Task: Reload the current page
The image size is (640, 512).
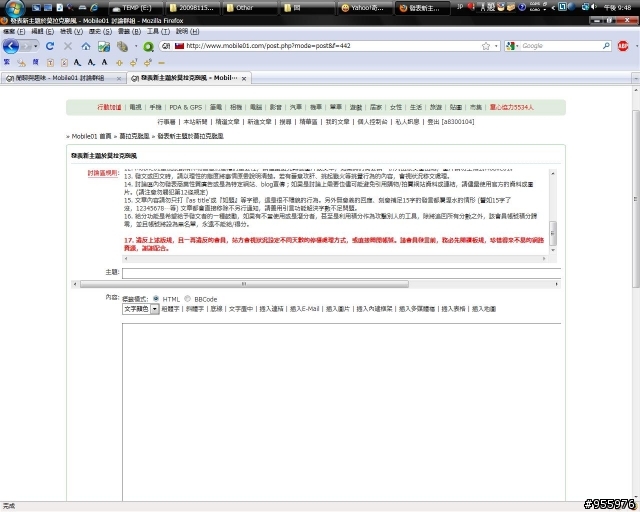Action: (x=50, y=46)
